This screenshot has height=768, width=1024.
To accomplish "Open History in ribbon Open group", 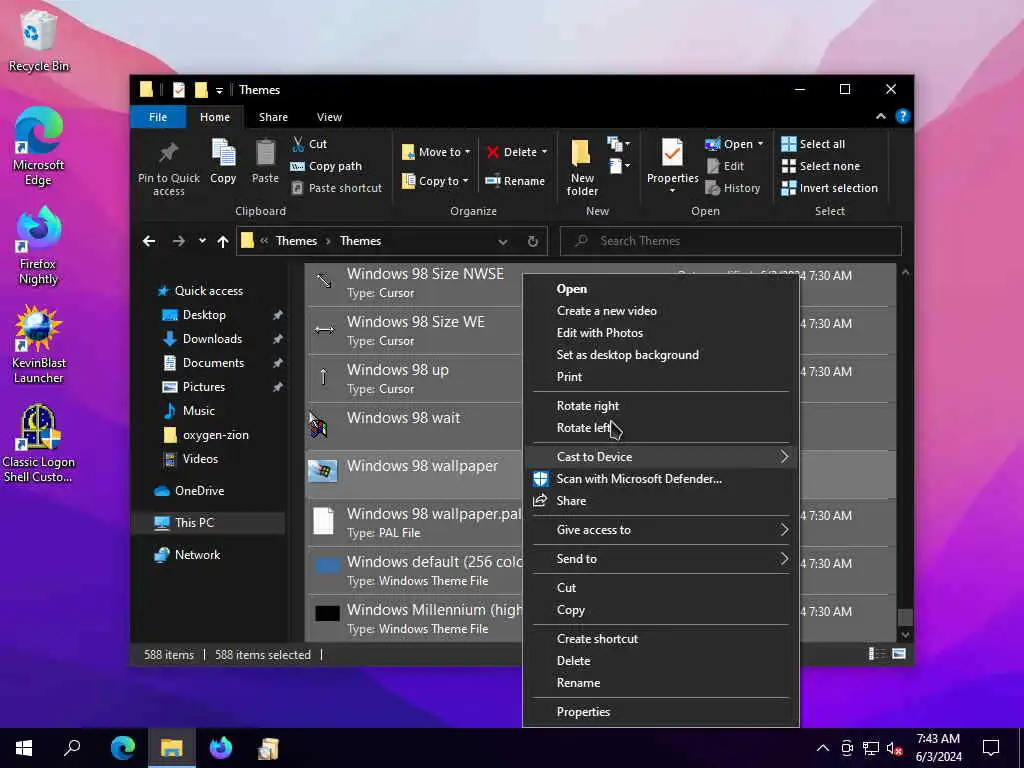I will (x=733, y=188).
